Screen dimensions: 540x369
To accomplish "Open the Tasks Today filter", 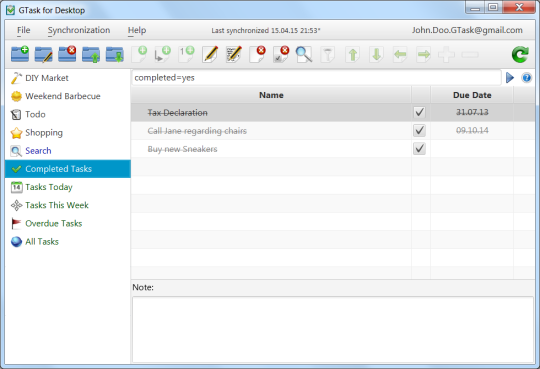I will (x=68, y=187).
